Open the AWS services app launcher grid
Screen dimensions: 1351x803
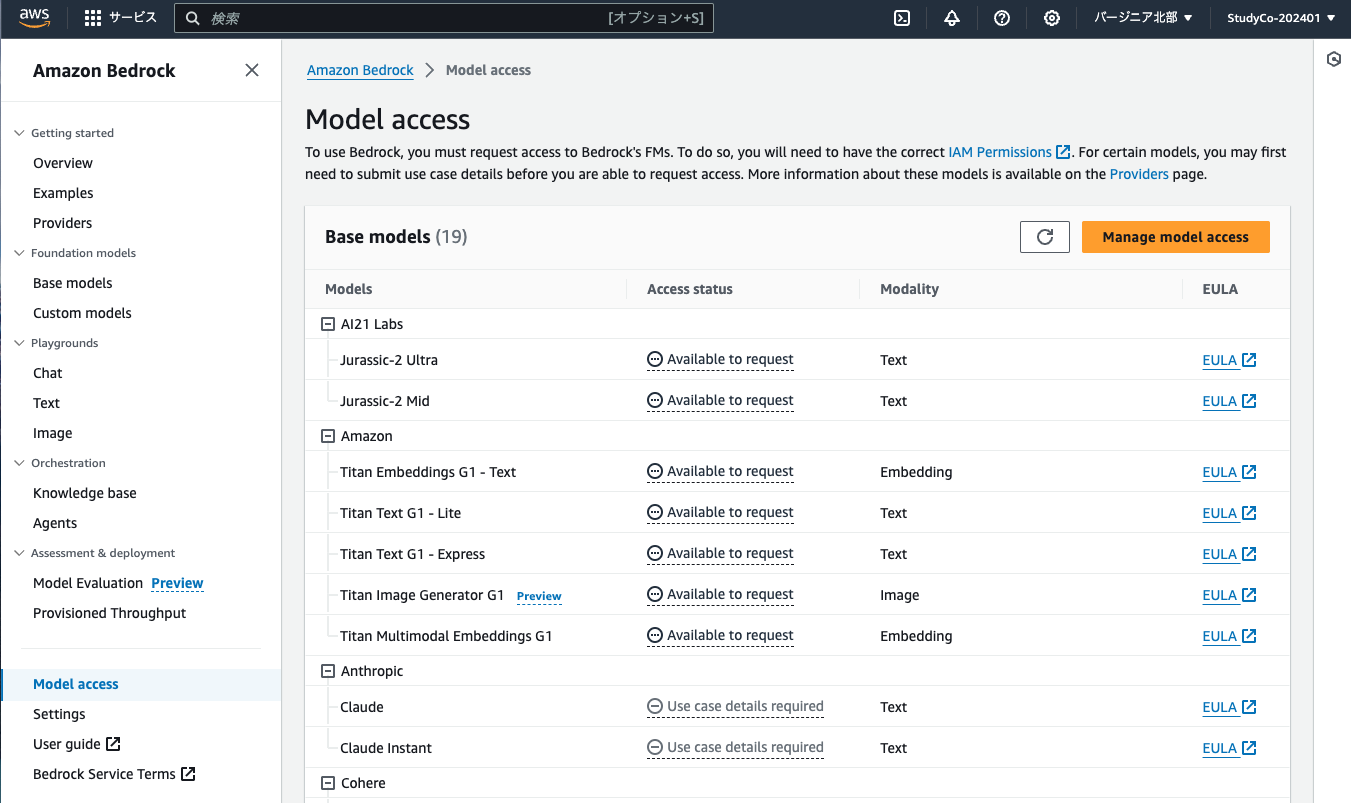[91, 17]
